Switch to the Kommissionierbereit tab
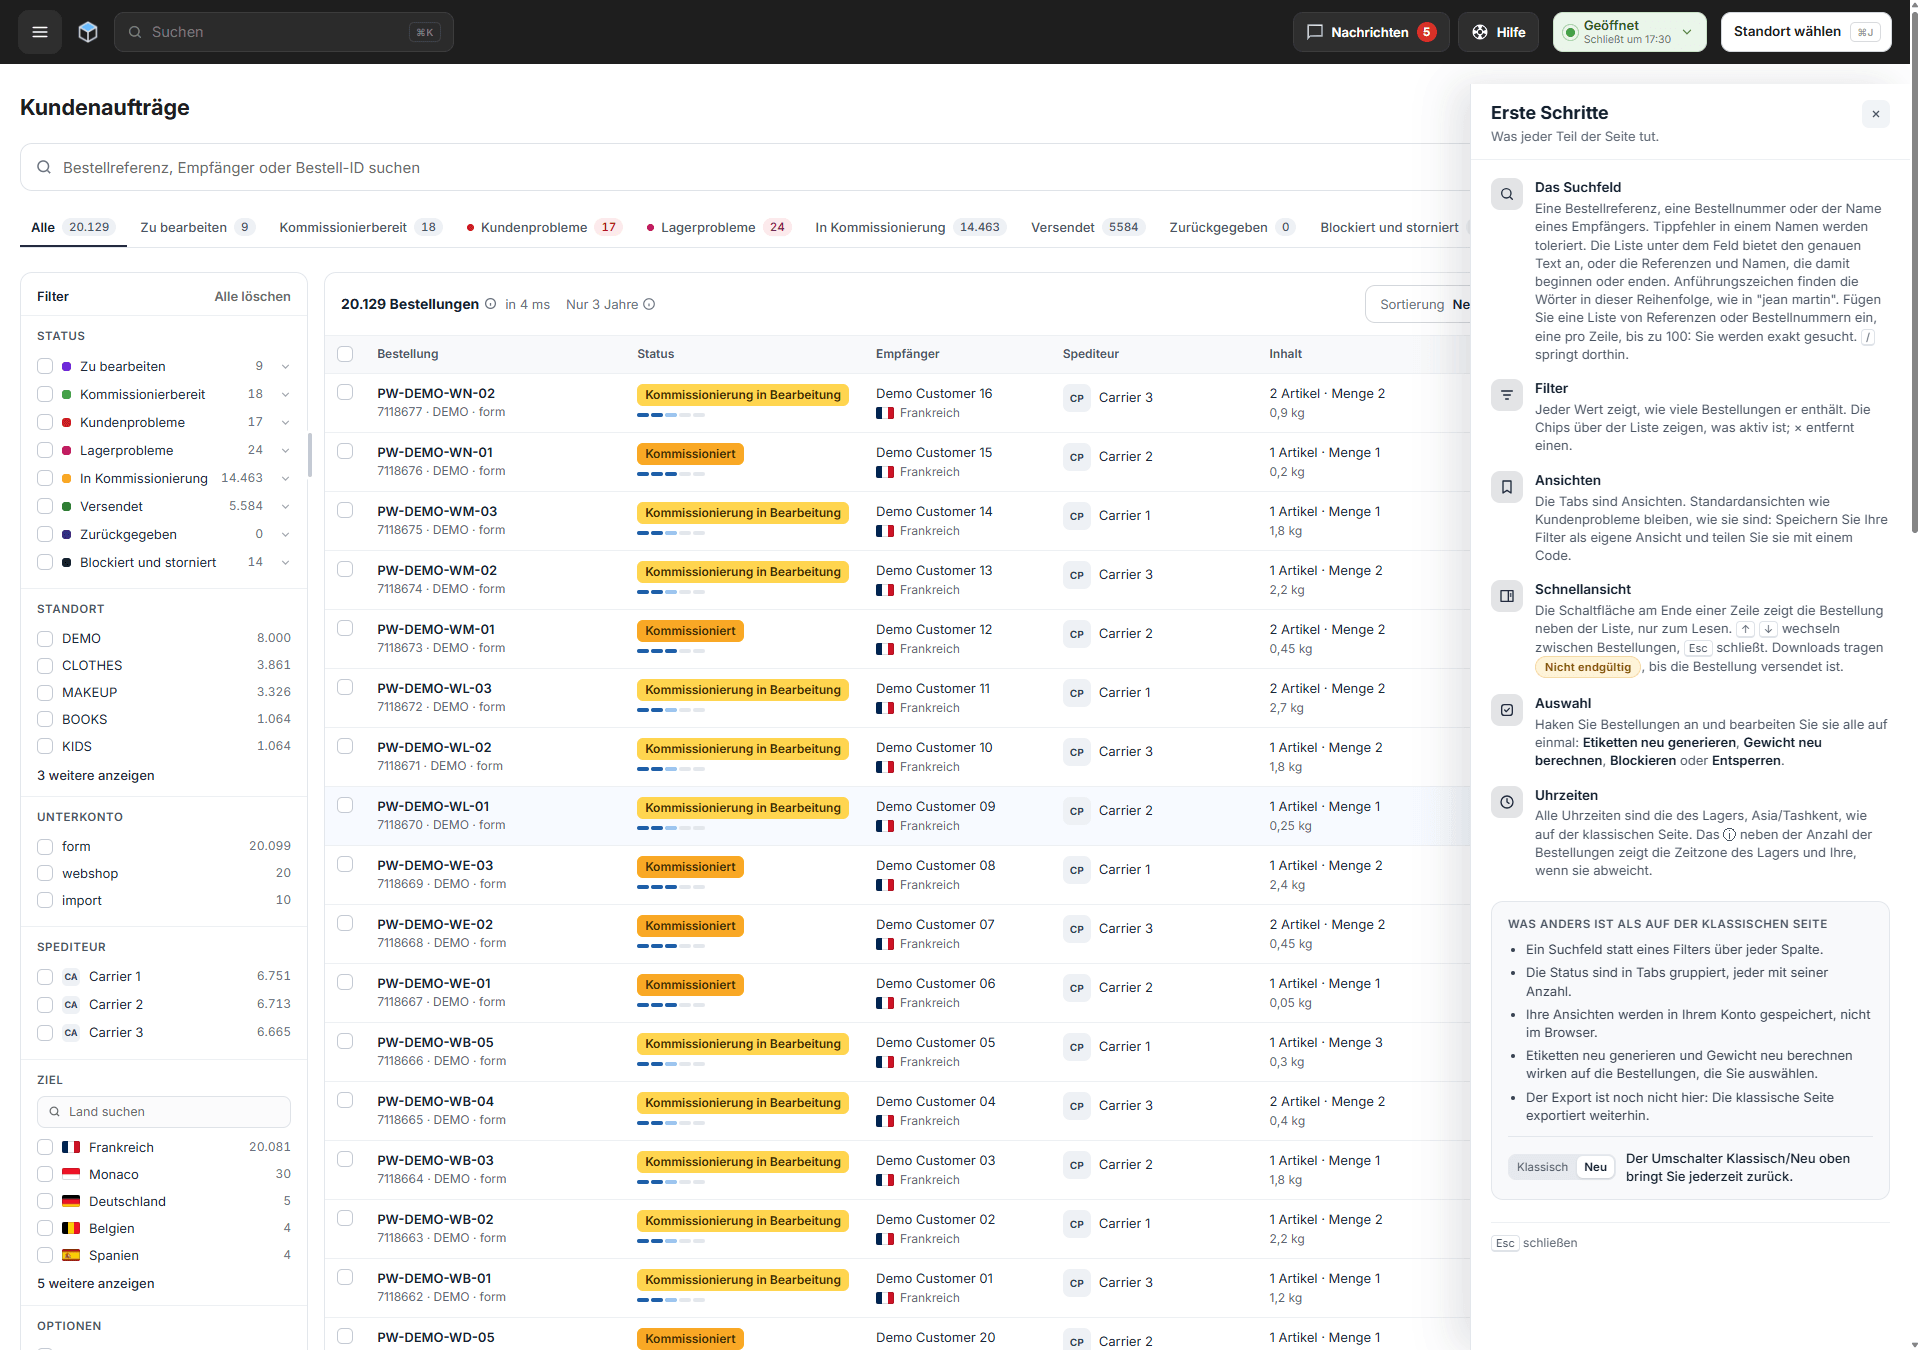 360,227
